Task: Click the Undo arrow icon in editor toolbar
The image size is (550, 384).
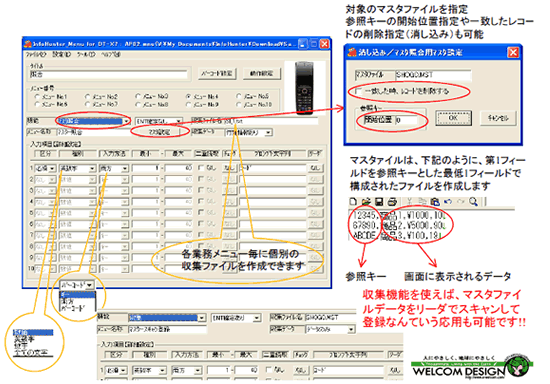Action: click(448, 202)
